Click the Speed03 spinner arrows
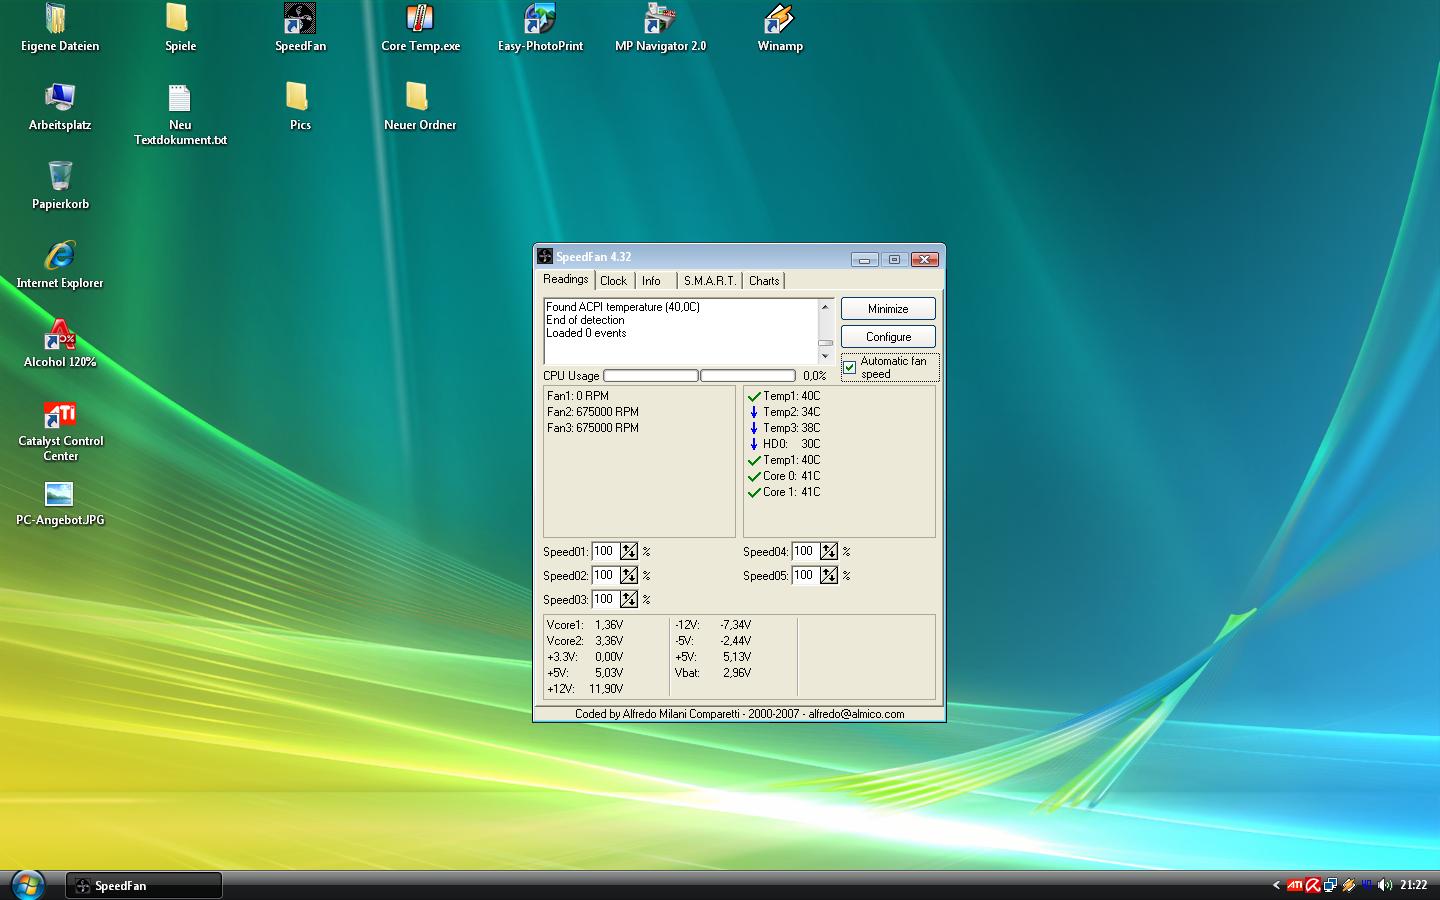 [x=628, y=599]
